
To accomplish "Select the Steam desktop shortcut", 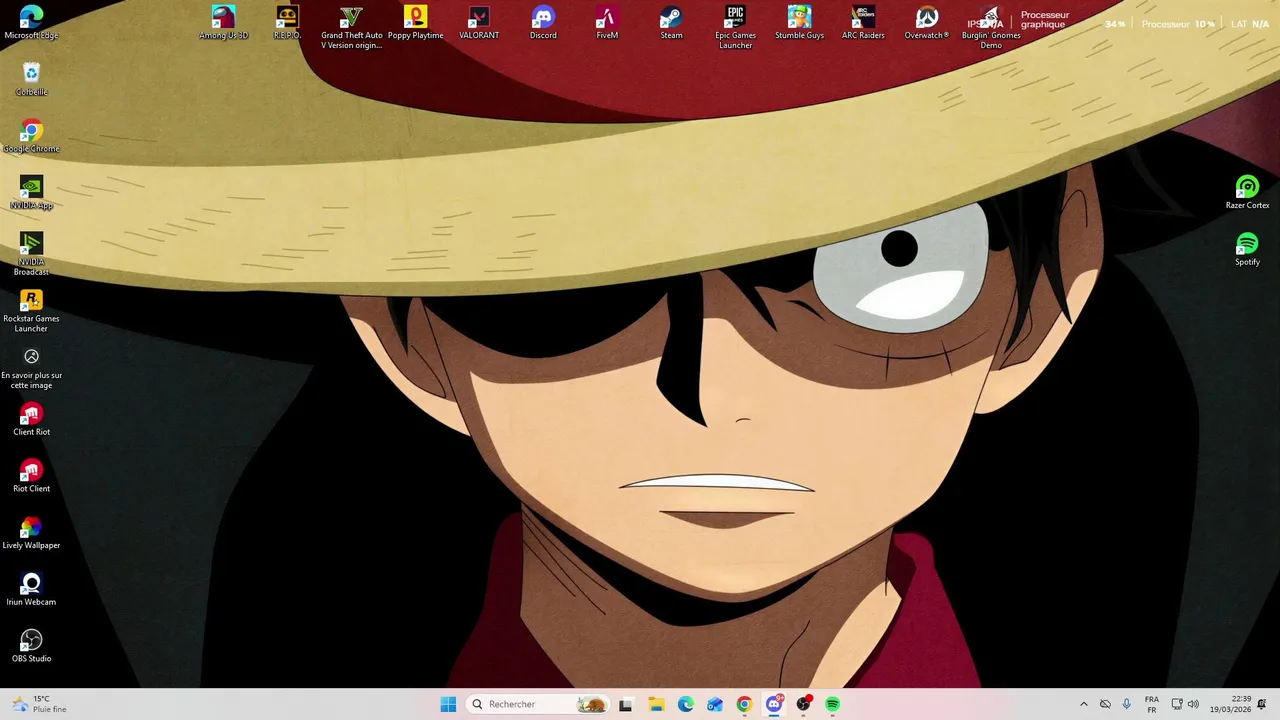I will [671, 22].
